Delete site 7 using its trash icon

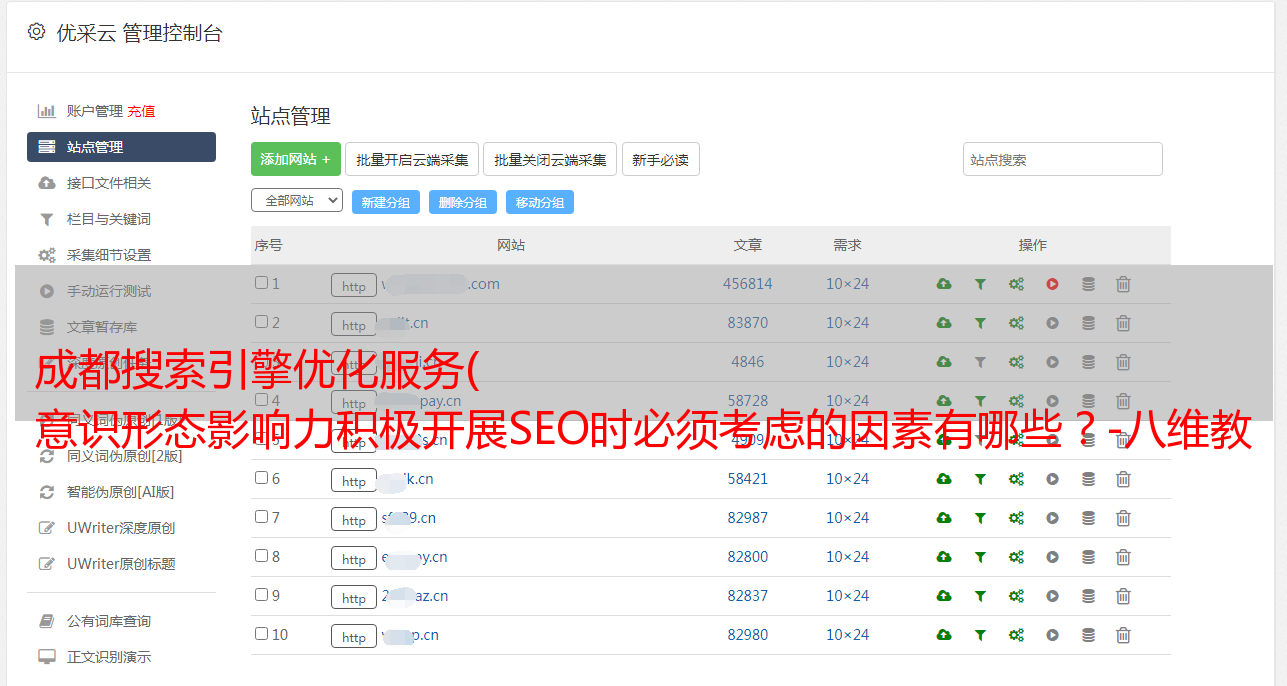point(1123,518)
